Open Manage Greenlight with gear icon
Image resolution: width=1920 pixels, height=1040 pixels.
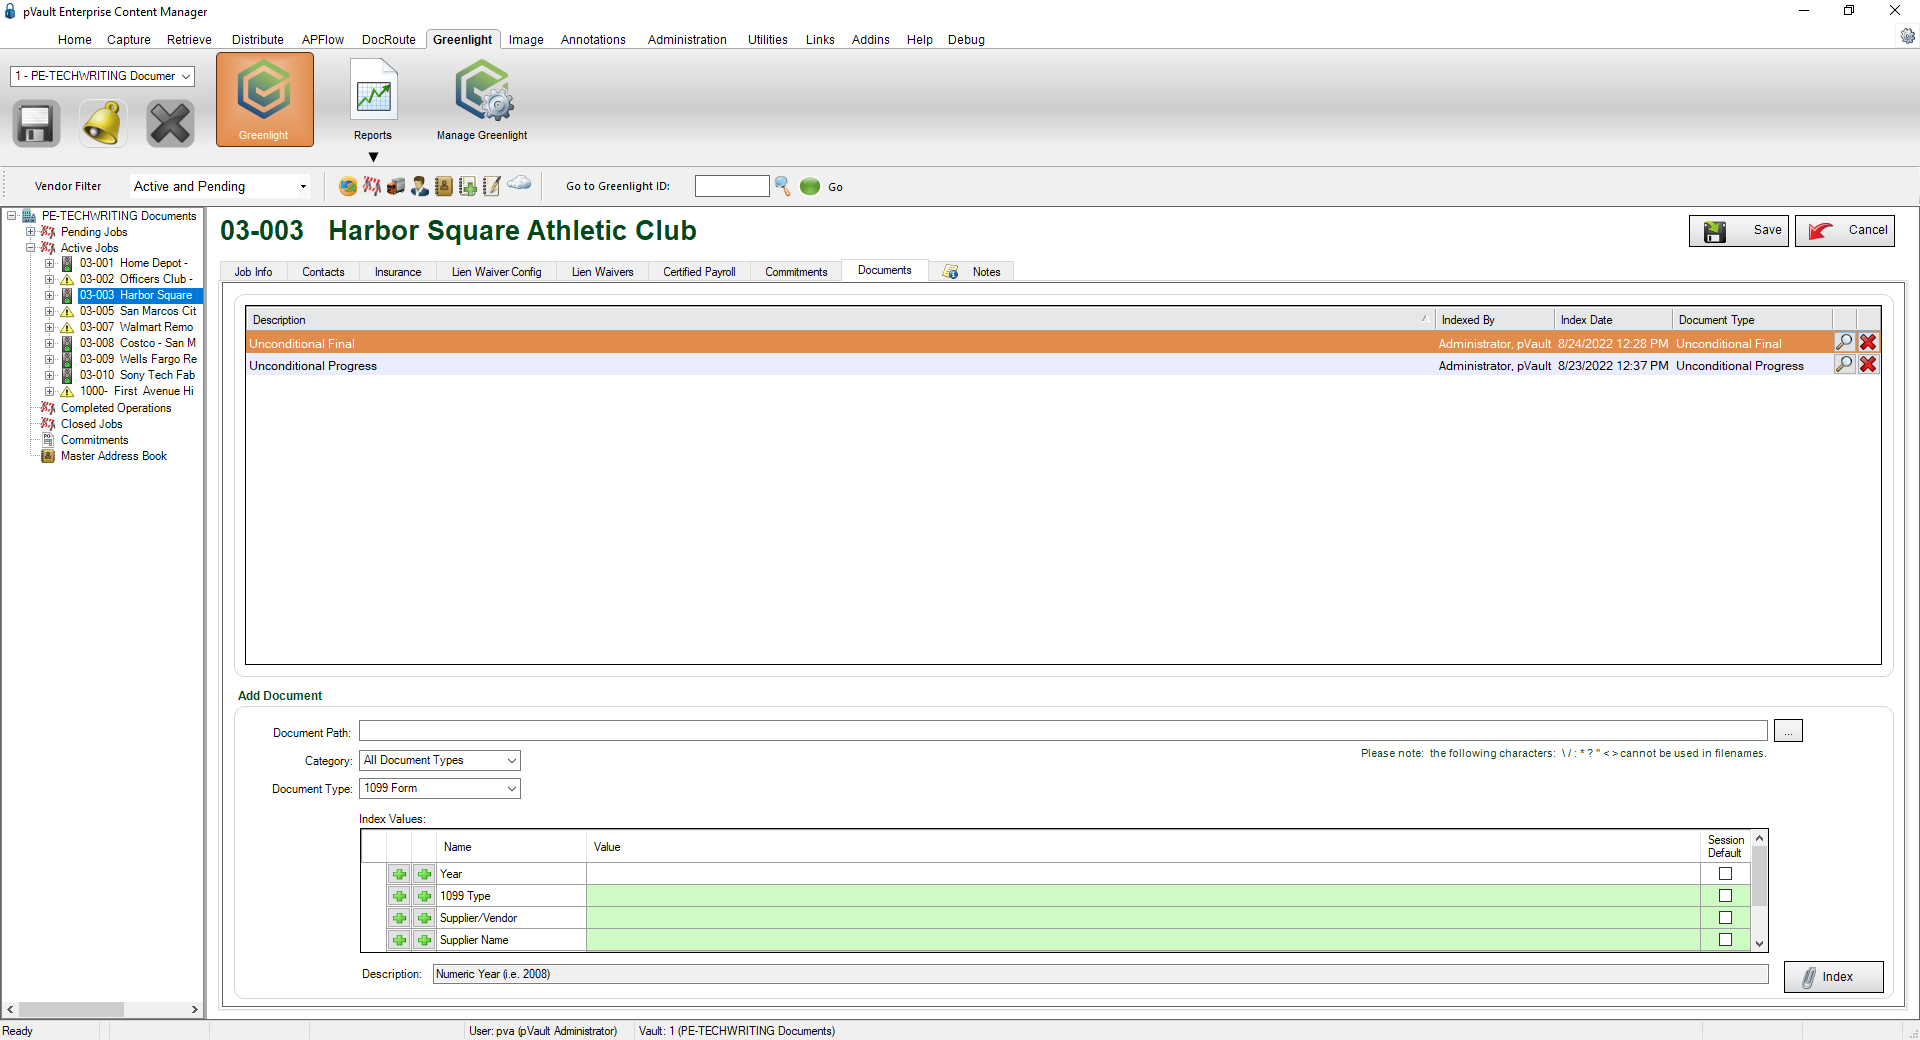coord(482,99)
